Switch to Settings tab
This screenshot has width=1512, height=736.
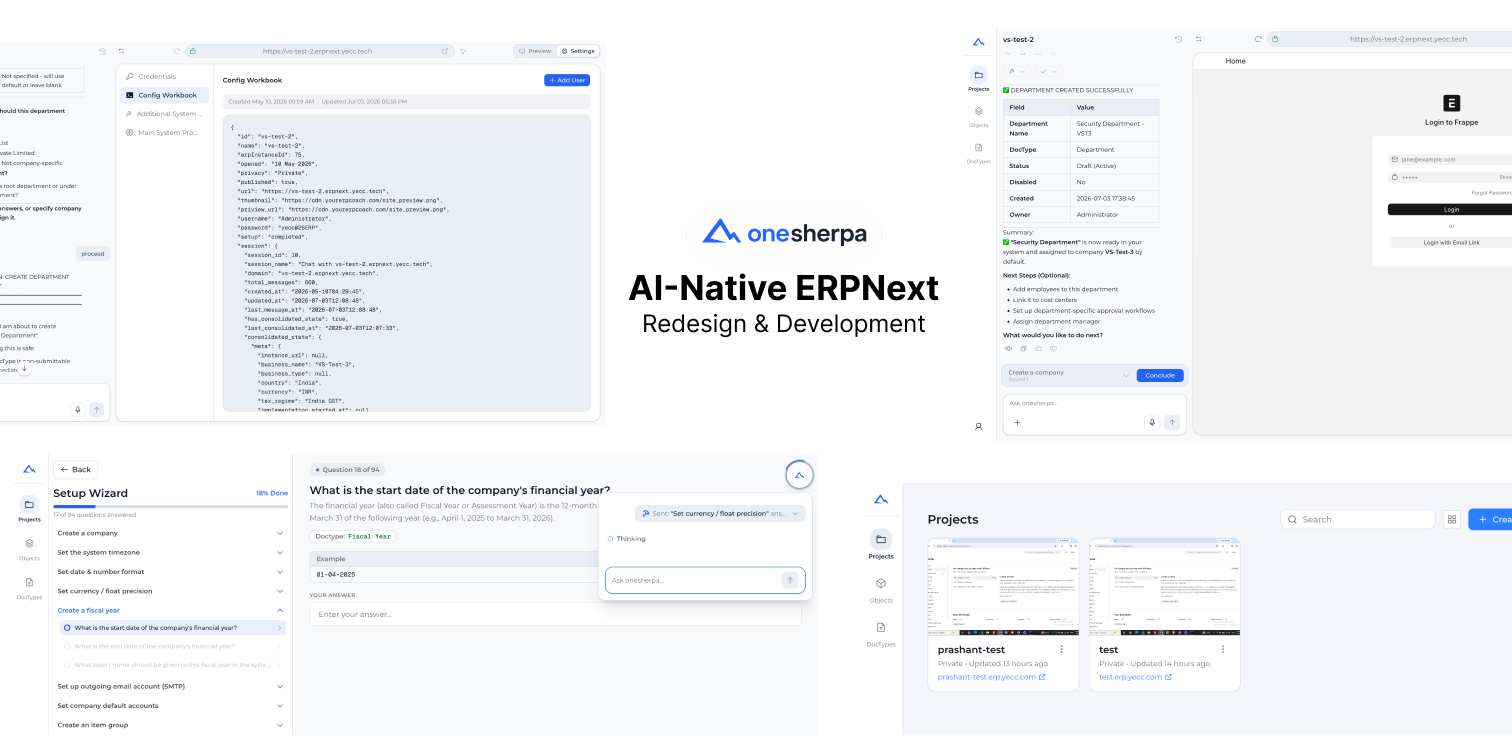coord(577,51)
